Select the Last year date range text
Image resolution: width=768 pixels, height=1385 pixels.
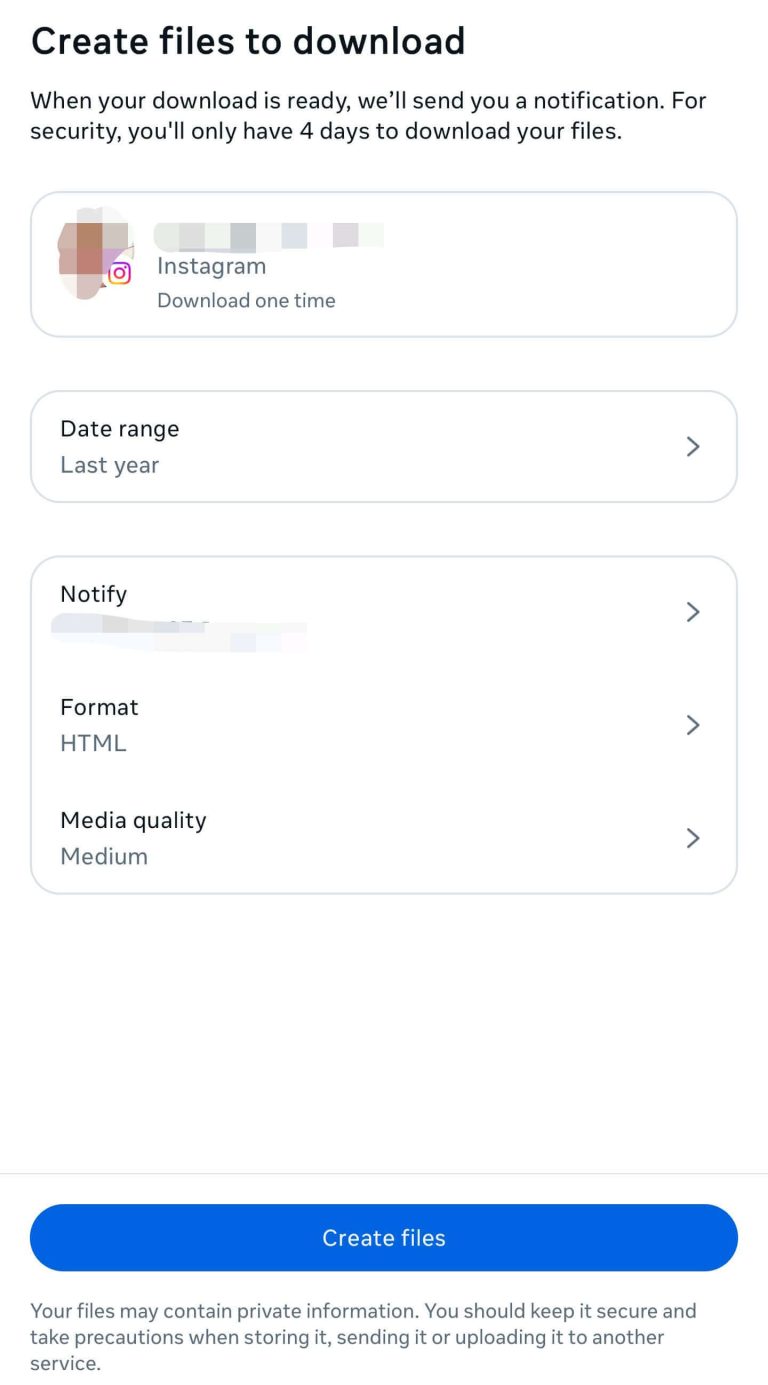click(x=109, y=464)
